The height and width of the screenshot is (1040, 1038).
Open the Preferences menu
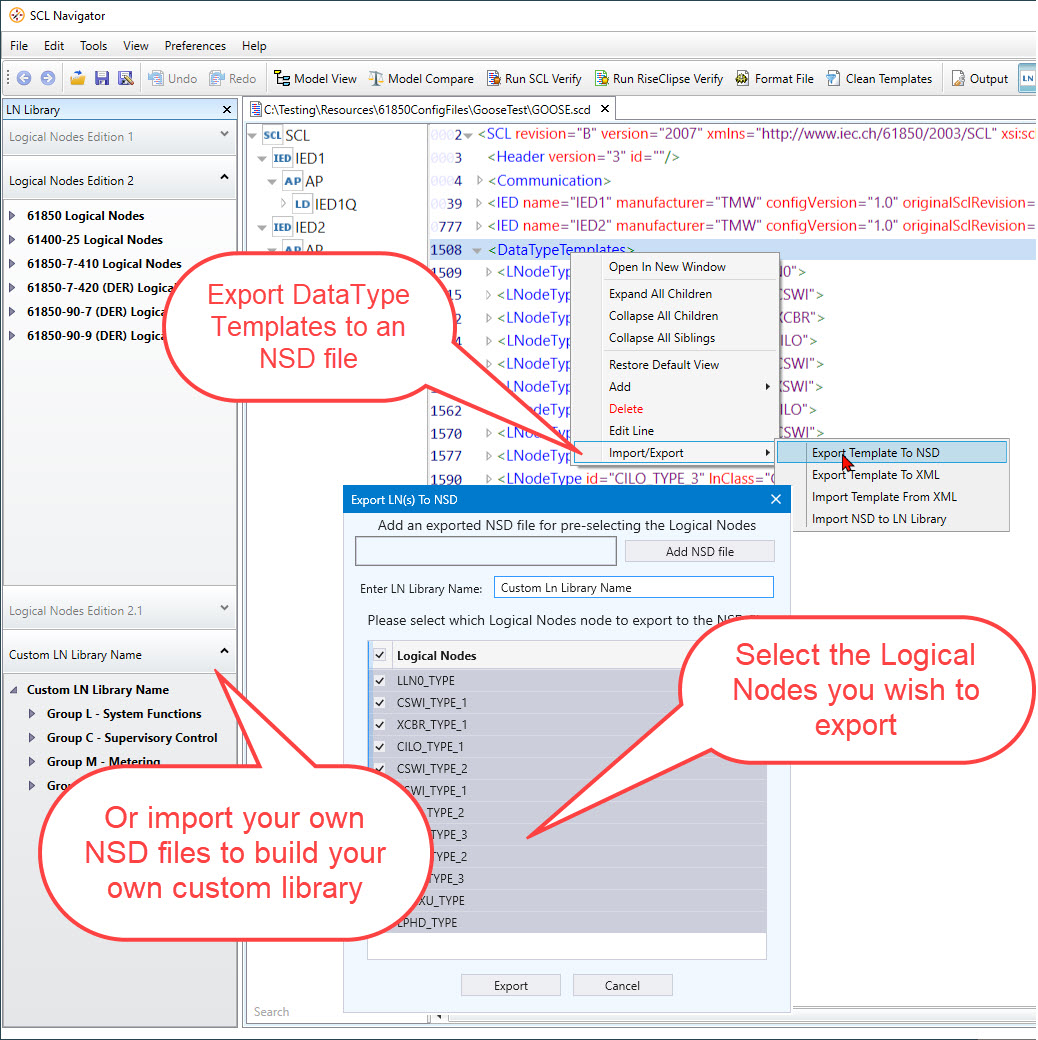(195, 46)
